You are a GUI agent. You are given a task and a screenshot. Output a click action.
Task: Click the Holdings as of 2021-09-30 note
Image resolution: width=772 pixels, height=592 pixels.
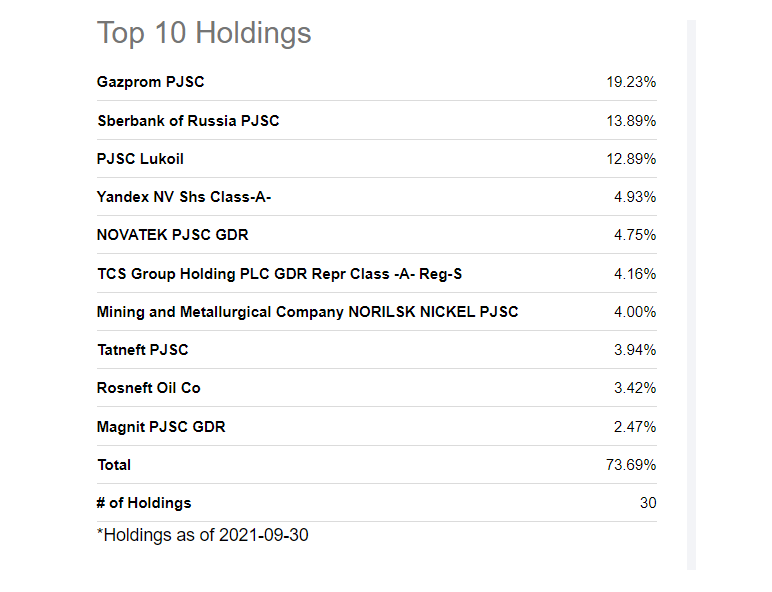tap(203, 535)
